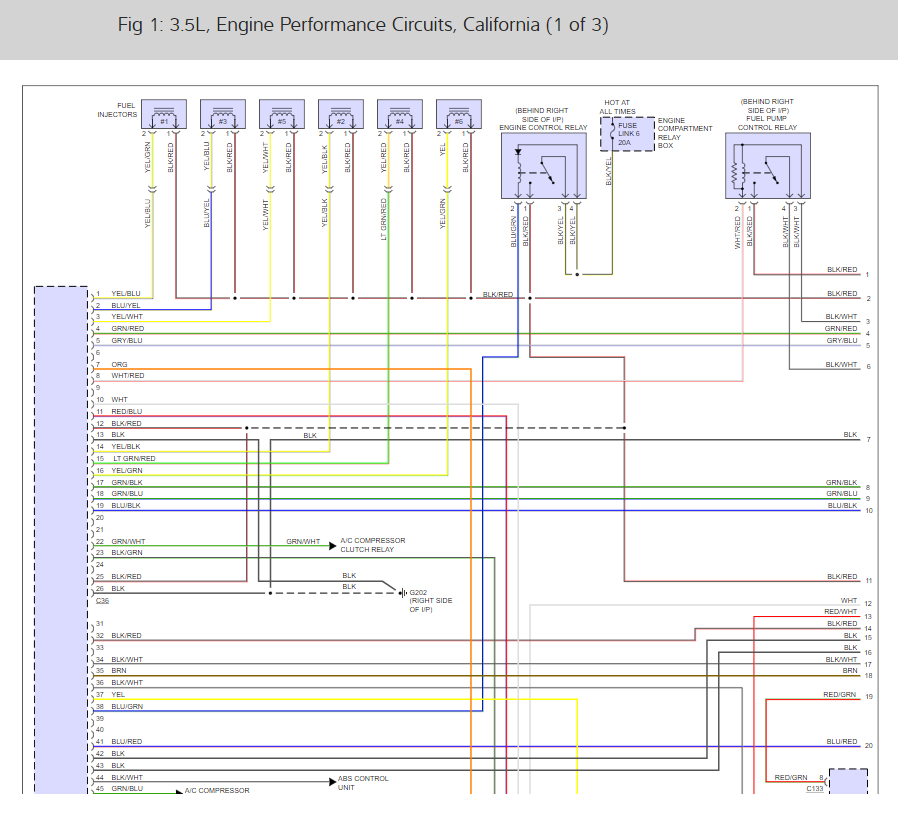This screenshot has width=898, height=813.
Task: Click the G202 ground symbol
Action: coord(403,593)
